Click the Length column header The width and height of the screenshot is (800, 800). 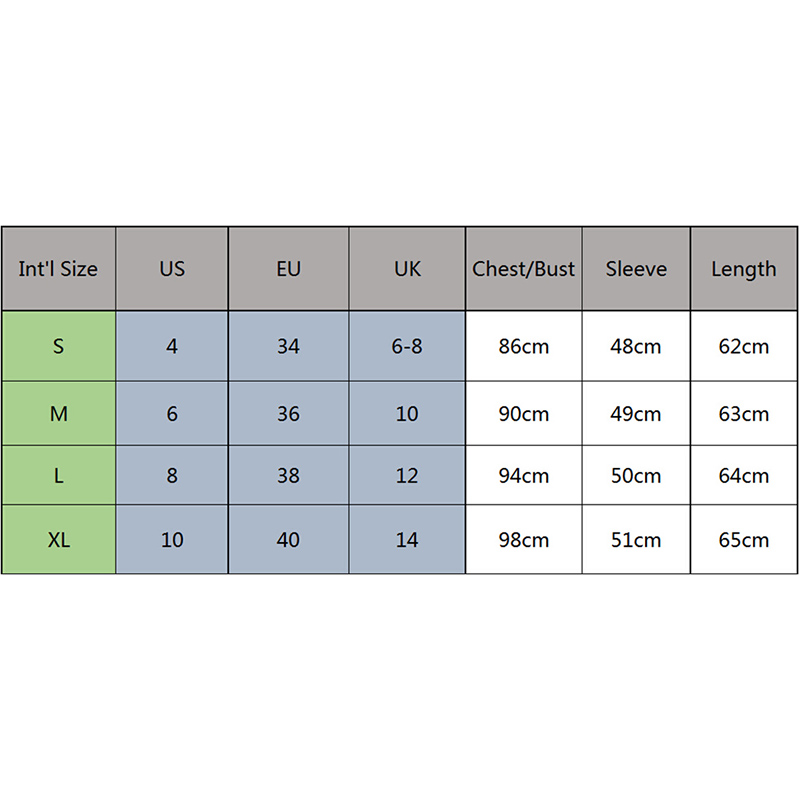click(744, 269)
